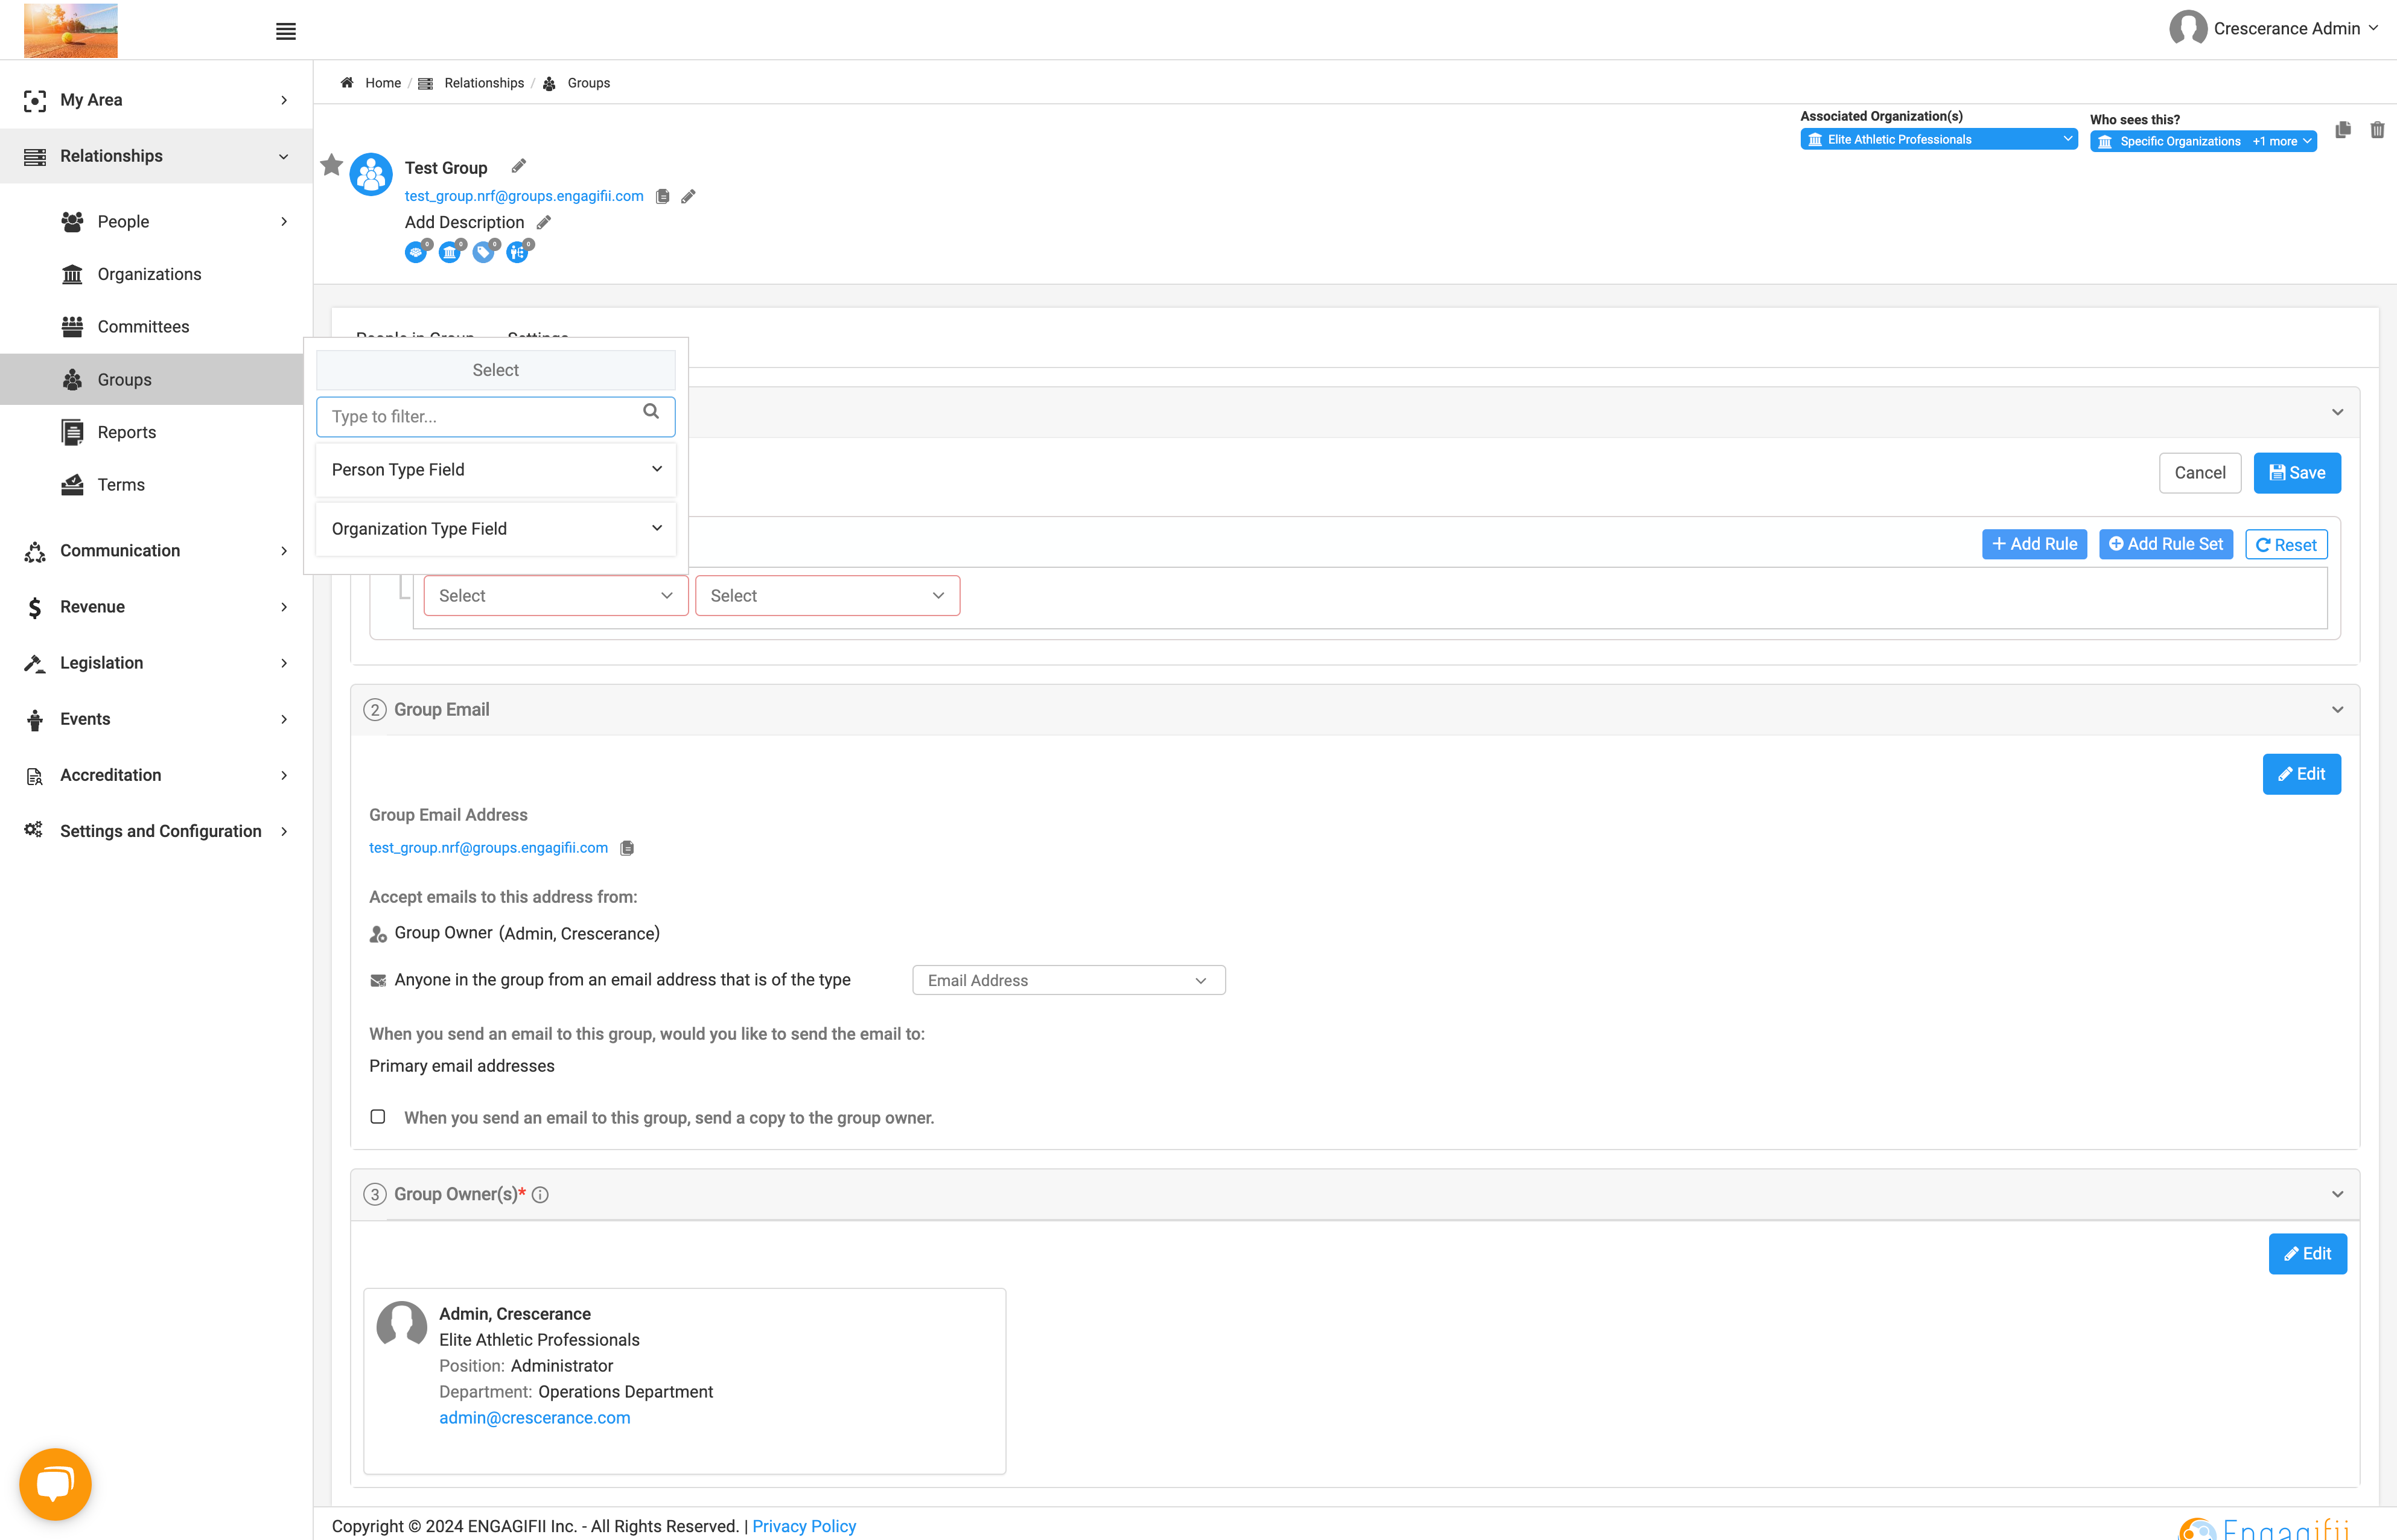Click the Save button

(x=2297, y=473)
